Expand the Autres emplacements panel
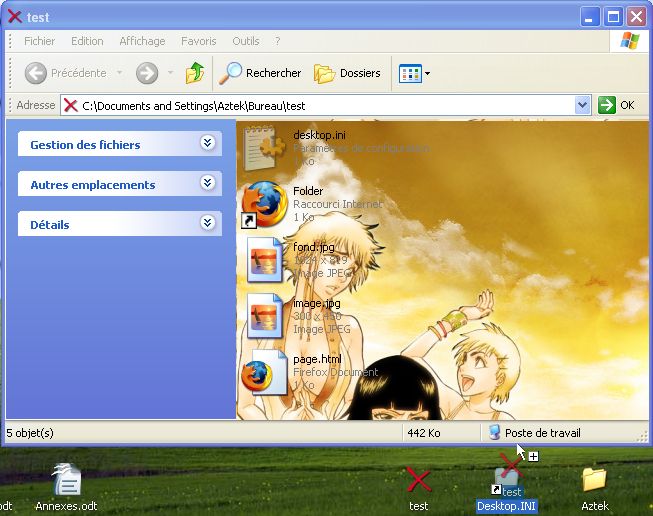This screenshot has height=516, width=653. click(207, 184)
